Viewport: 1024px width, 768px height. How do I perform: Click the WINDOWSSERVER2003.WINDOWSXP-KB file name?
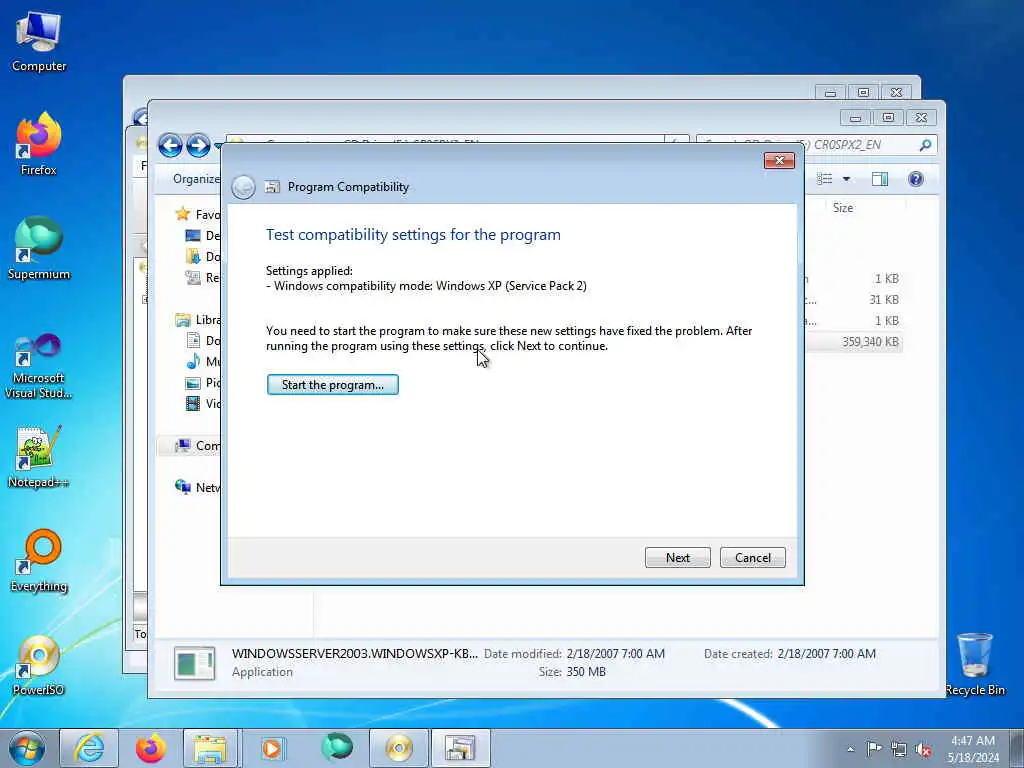355,654
